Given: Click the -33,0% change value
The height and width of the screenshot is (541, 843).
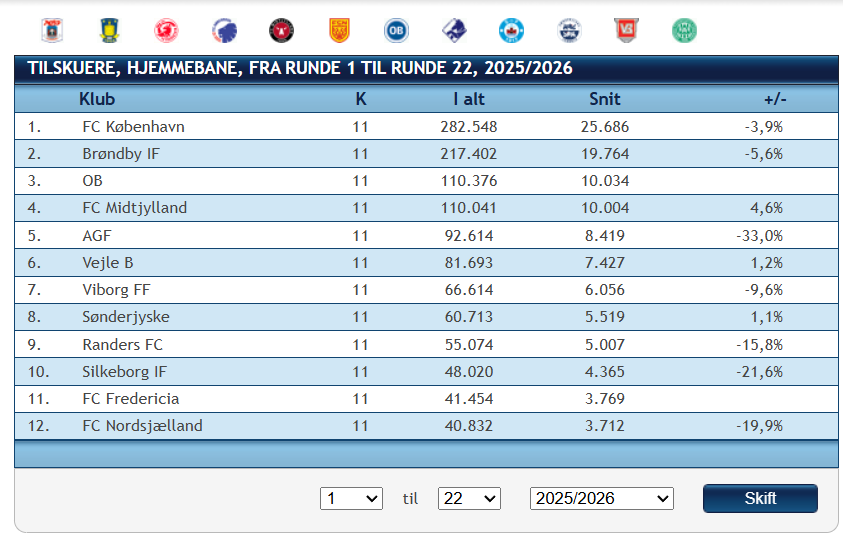Looking at the screenshot, I should [760, 236].
